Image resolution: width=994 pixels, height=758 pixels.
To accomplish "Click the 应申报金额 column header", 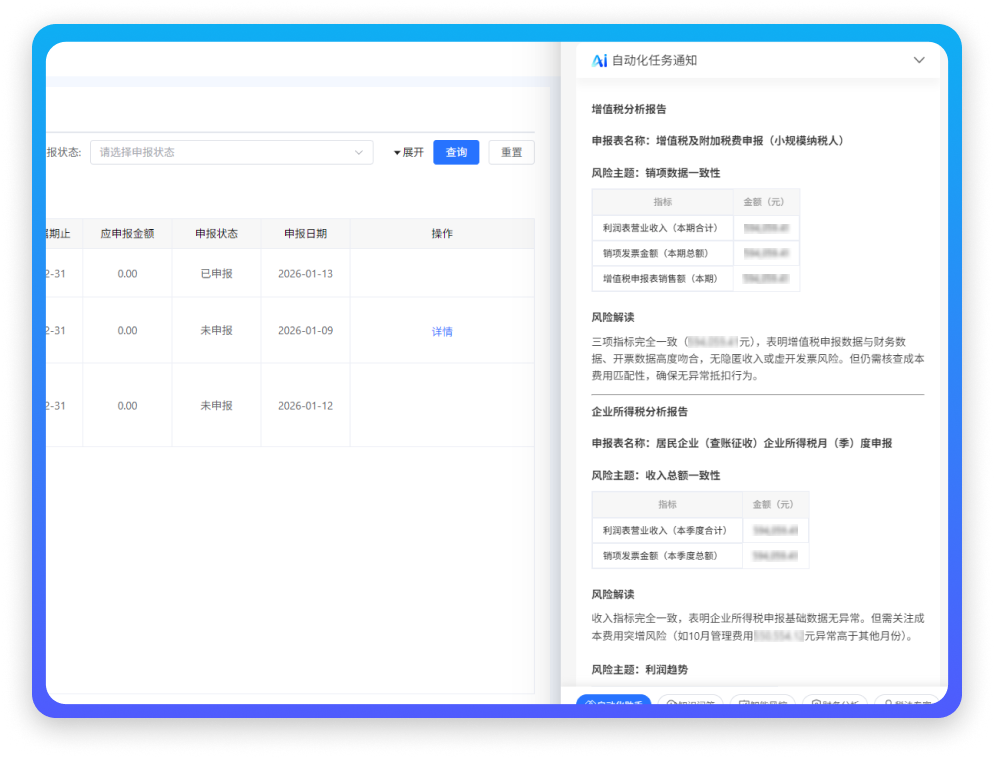I will pyautogui.click(x=127, y=234).
